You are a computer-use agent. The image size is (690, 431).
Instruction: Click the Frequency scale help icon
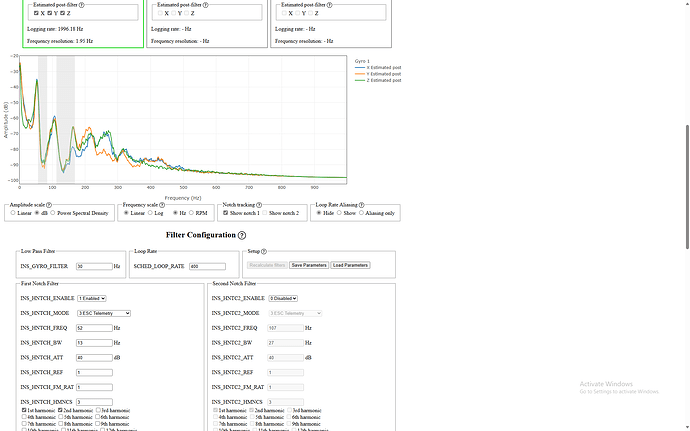[166, 204]
